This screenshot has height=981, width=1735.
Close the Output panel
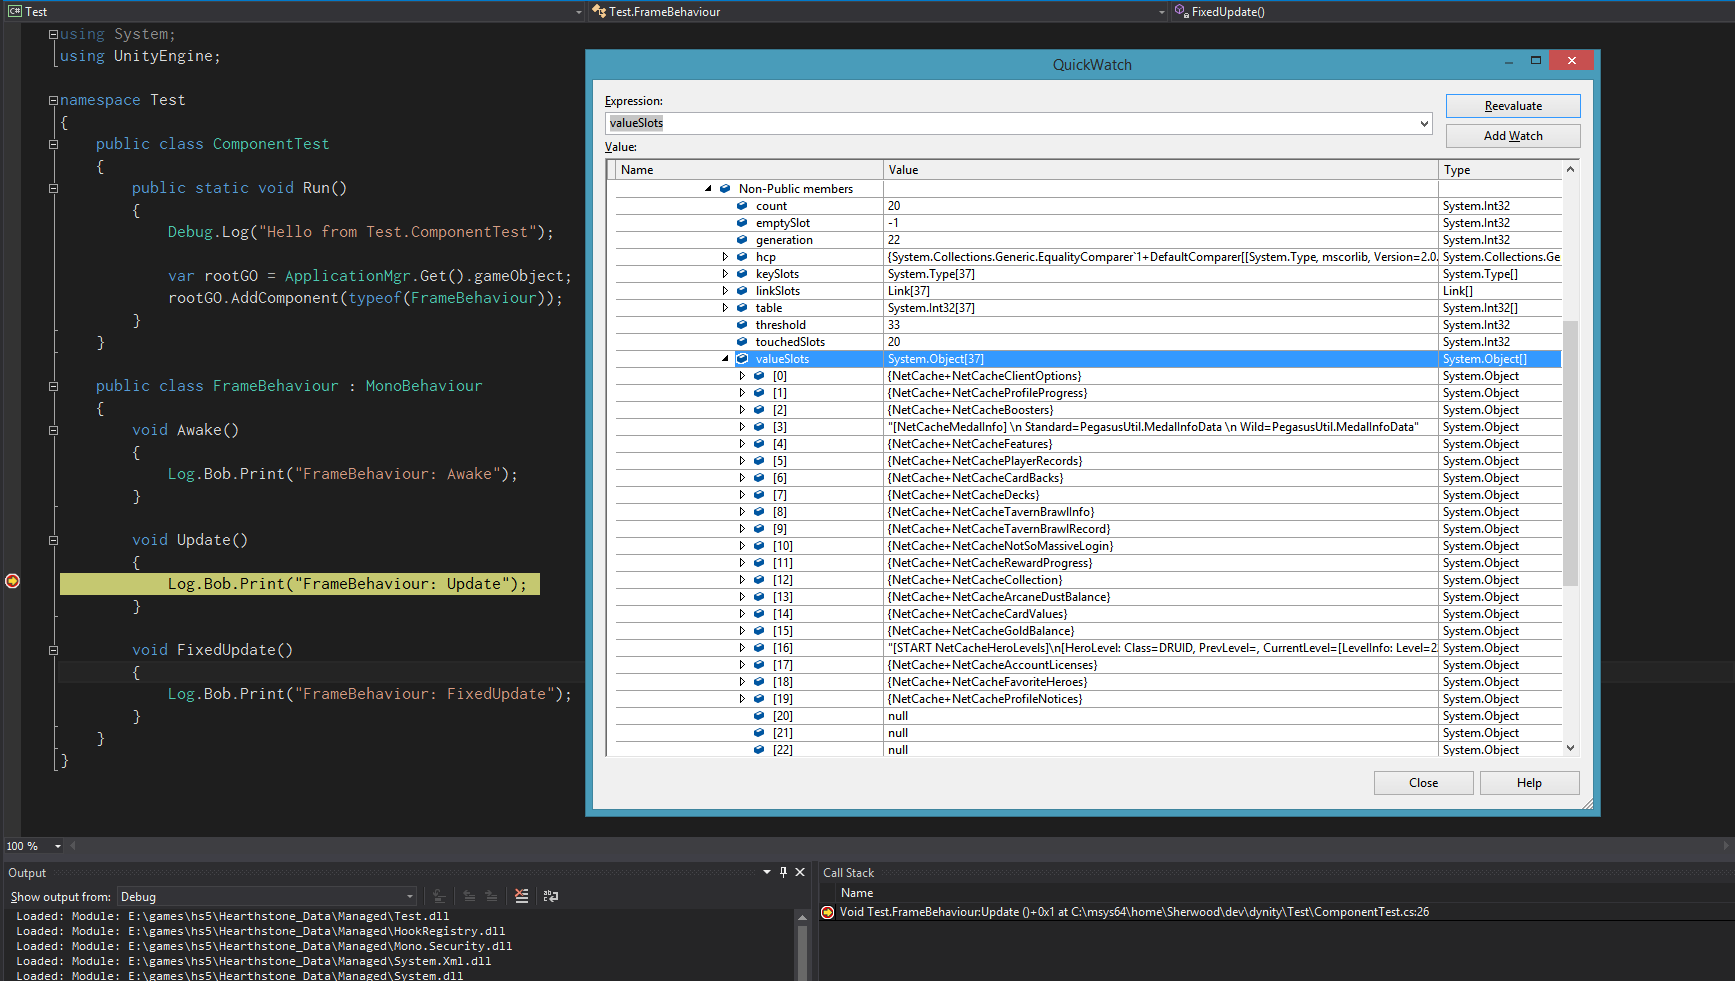800,872
